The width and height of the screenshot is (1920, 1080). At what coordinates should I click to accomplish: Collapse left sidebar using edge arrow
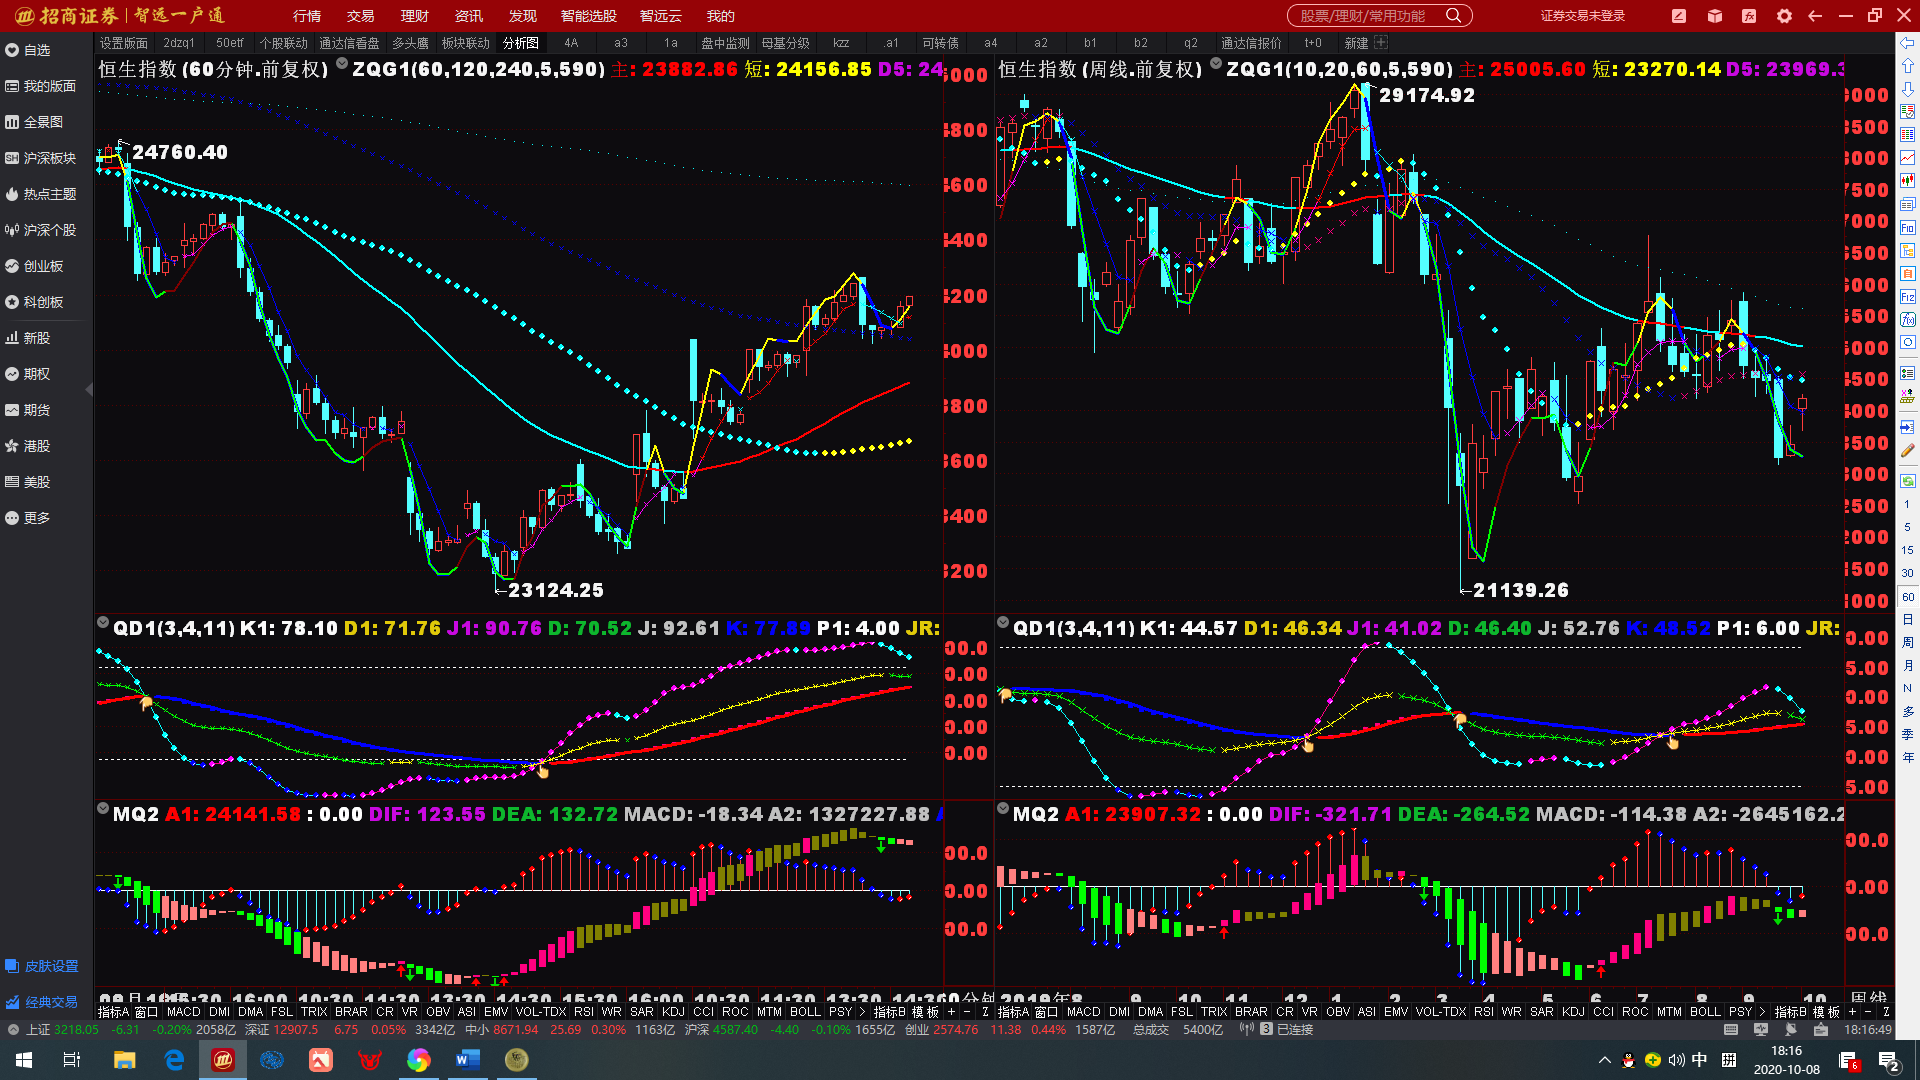(89, 390)
